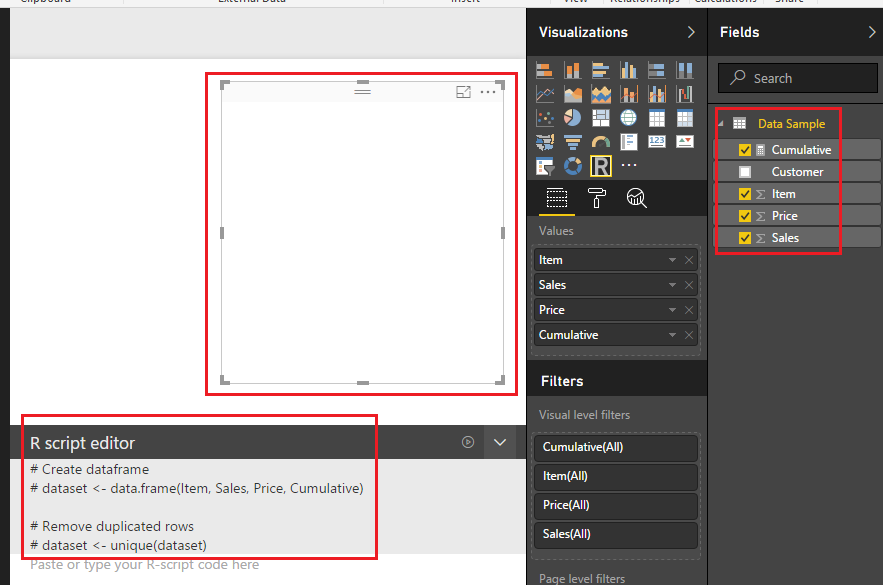Switch to the Fields well tab
Screen dimensions: 883x585
[557, 198]
